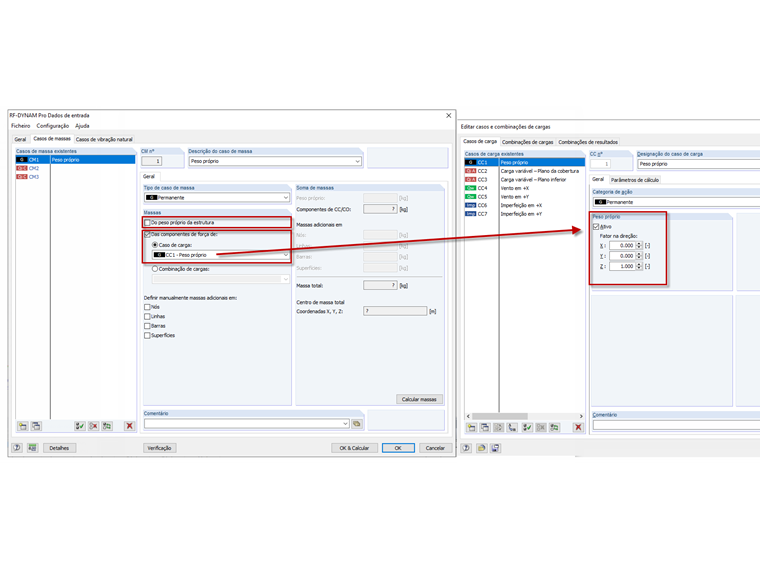
Task: Click units and decimals icon beside Detalhes
Action: 32,448
